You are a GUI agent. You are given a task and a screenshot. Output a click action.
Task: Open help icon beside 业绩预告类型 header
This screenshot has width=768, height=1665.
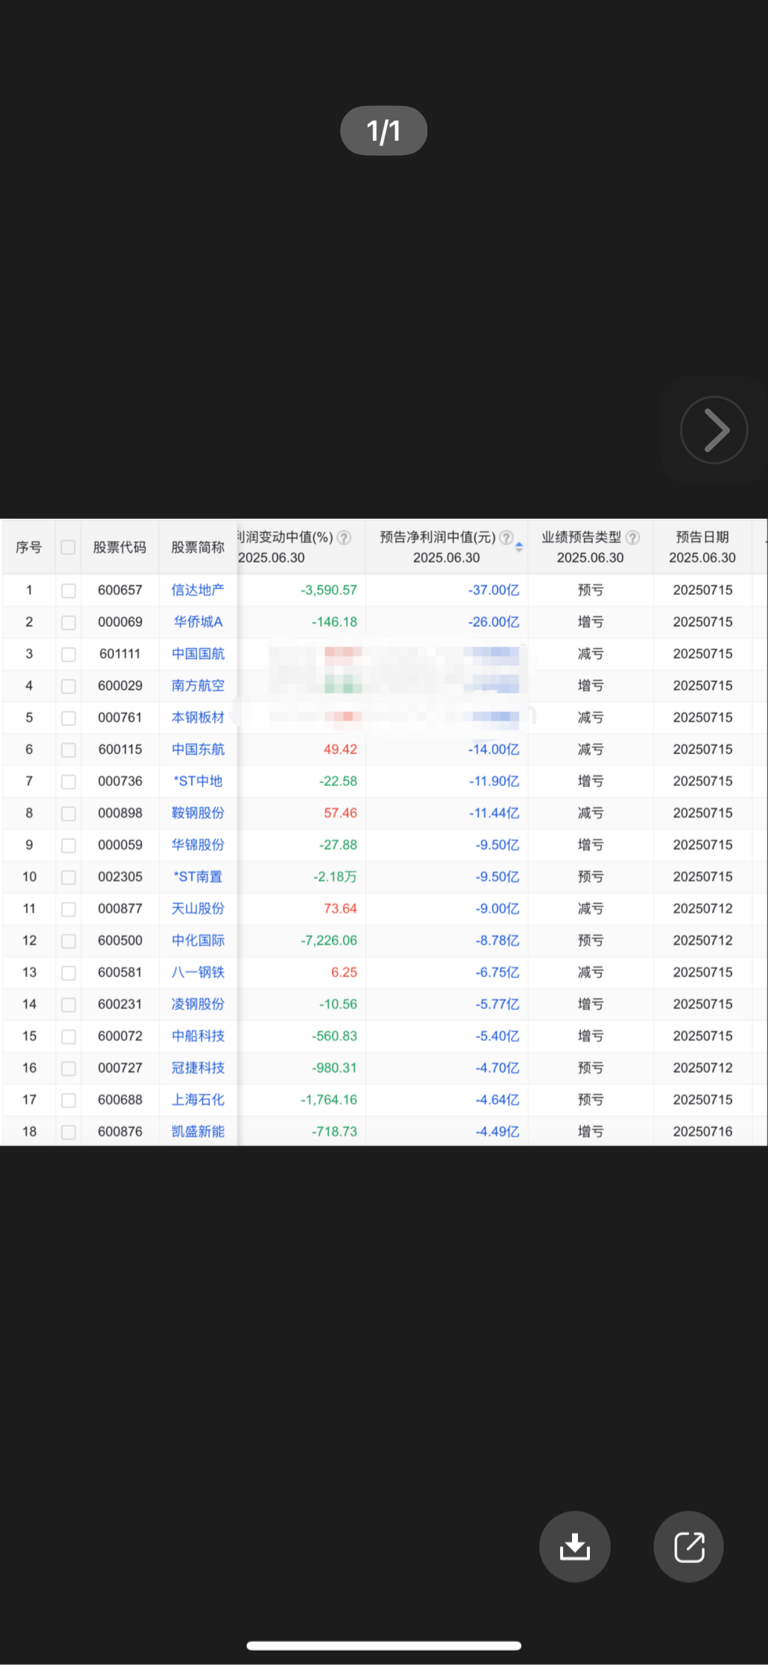(632, 538)
